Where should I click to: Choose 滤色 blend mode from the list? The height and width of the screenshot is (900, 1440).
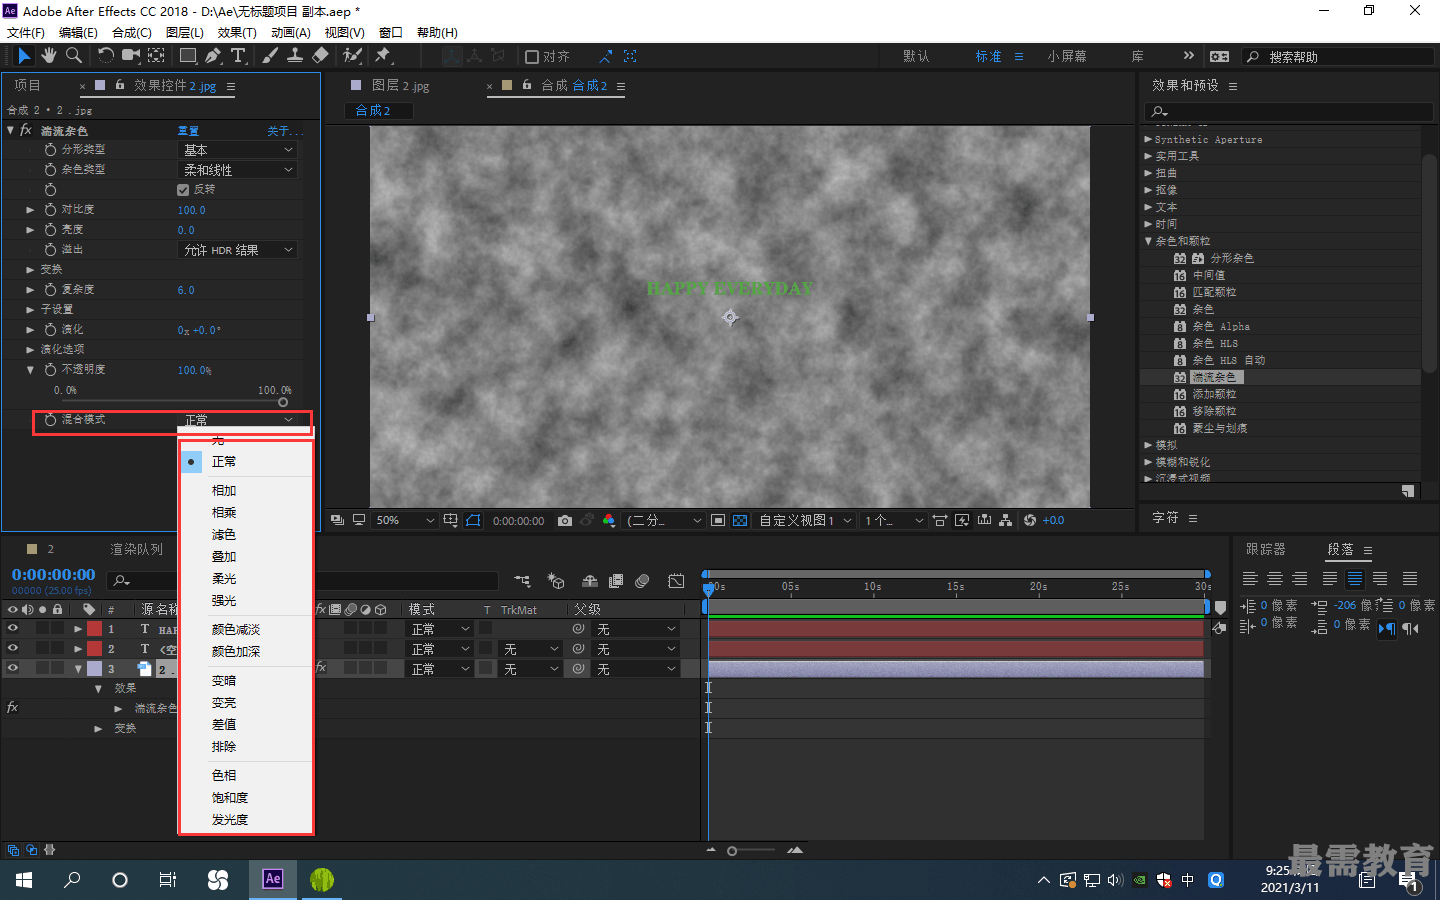coord(224,535)
